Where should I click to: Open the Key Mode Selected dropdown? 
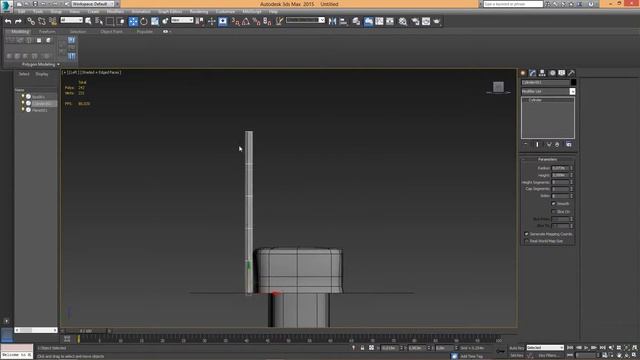[x=545, y=348]
